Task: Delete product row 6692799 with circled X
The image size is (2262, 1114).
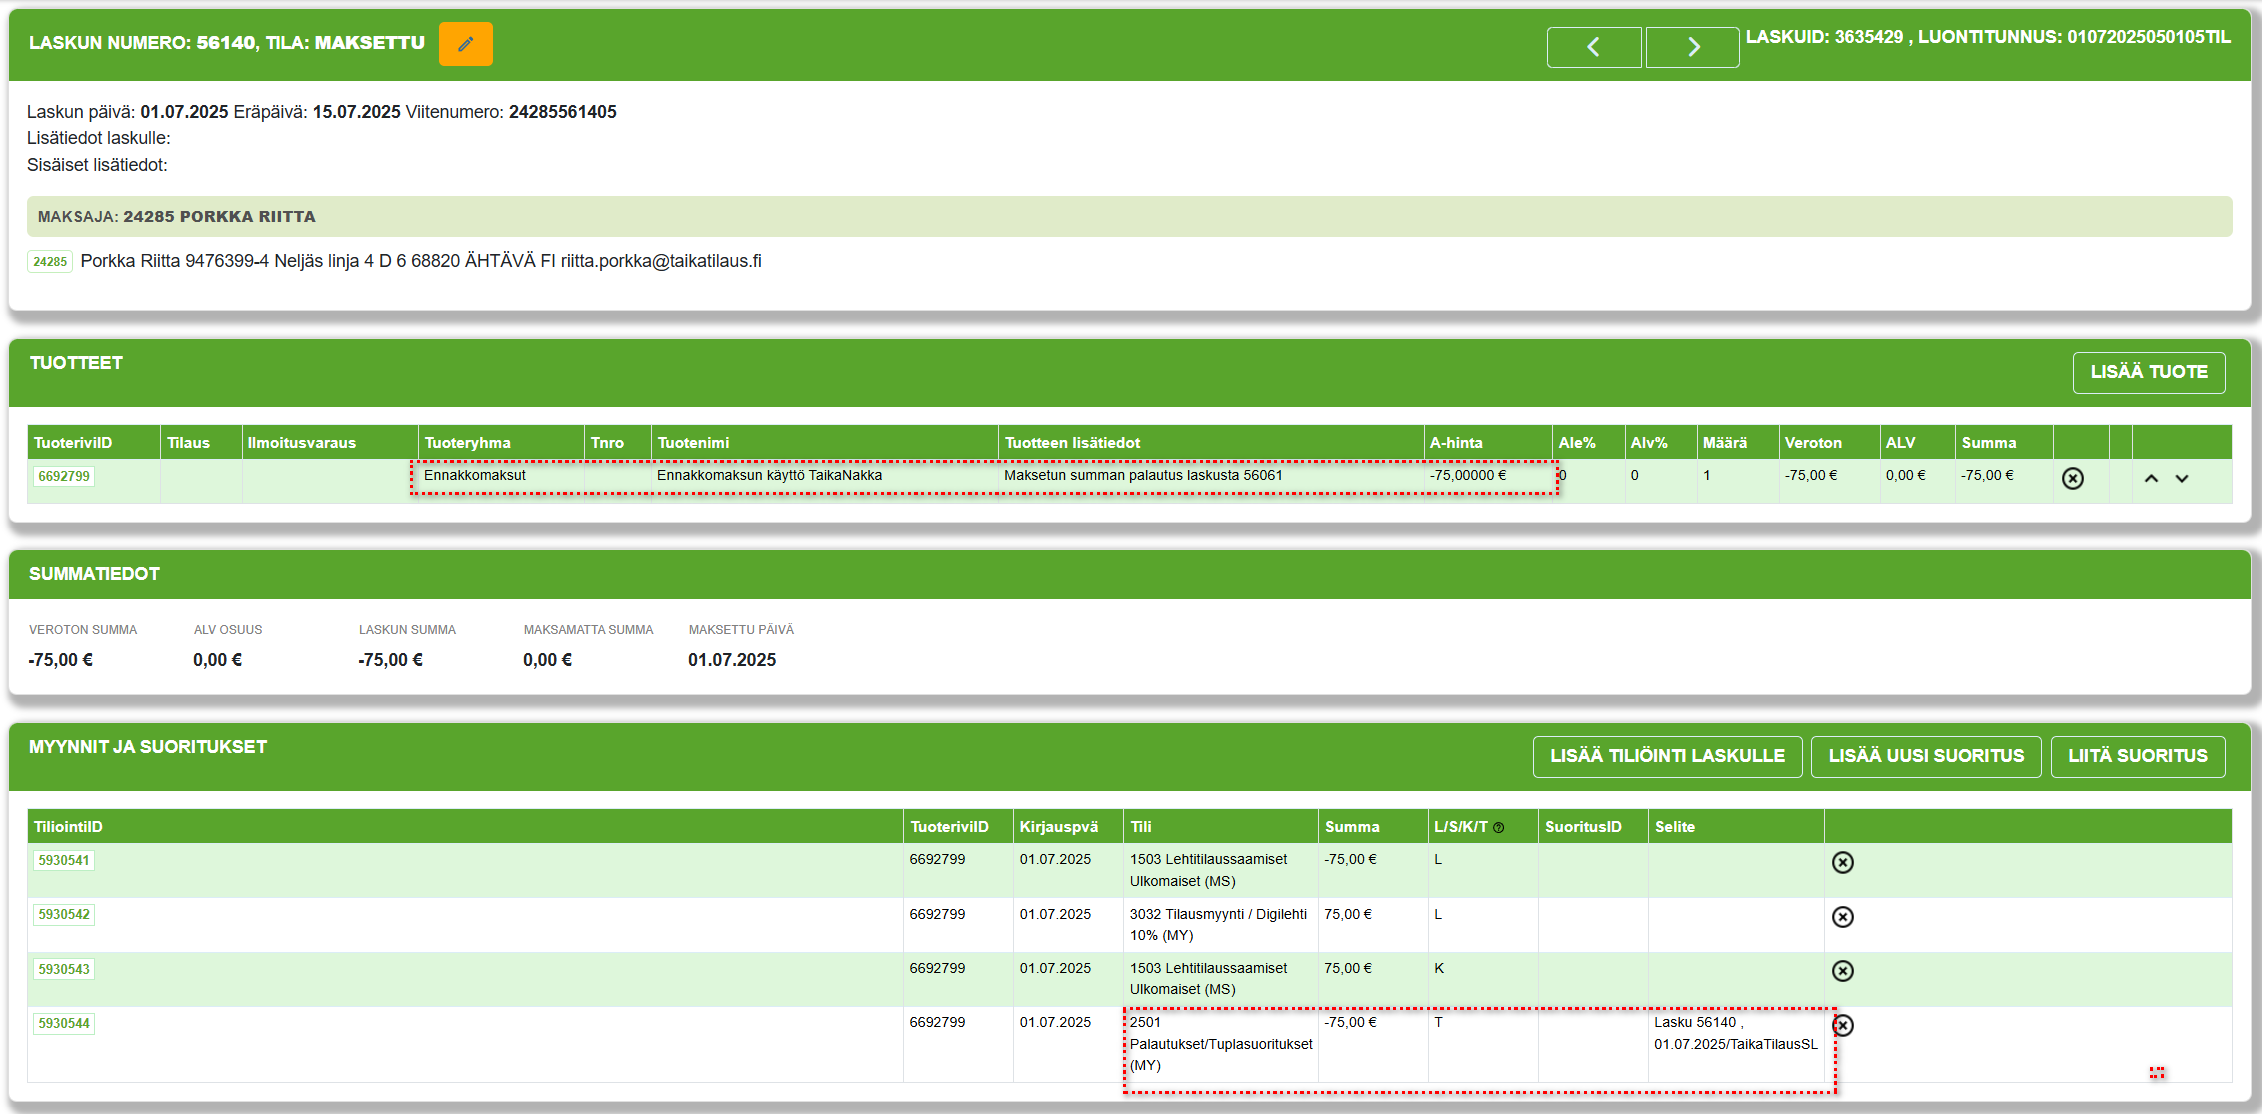Action: click(x=2072, y=478)
